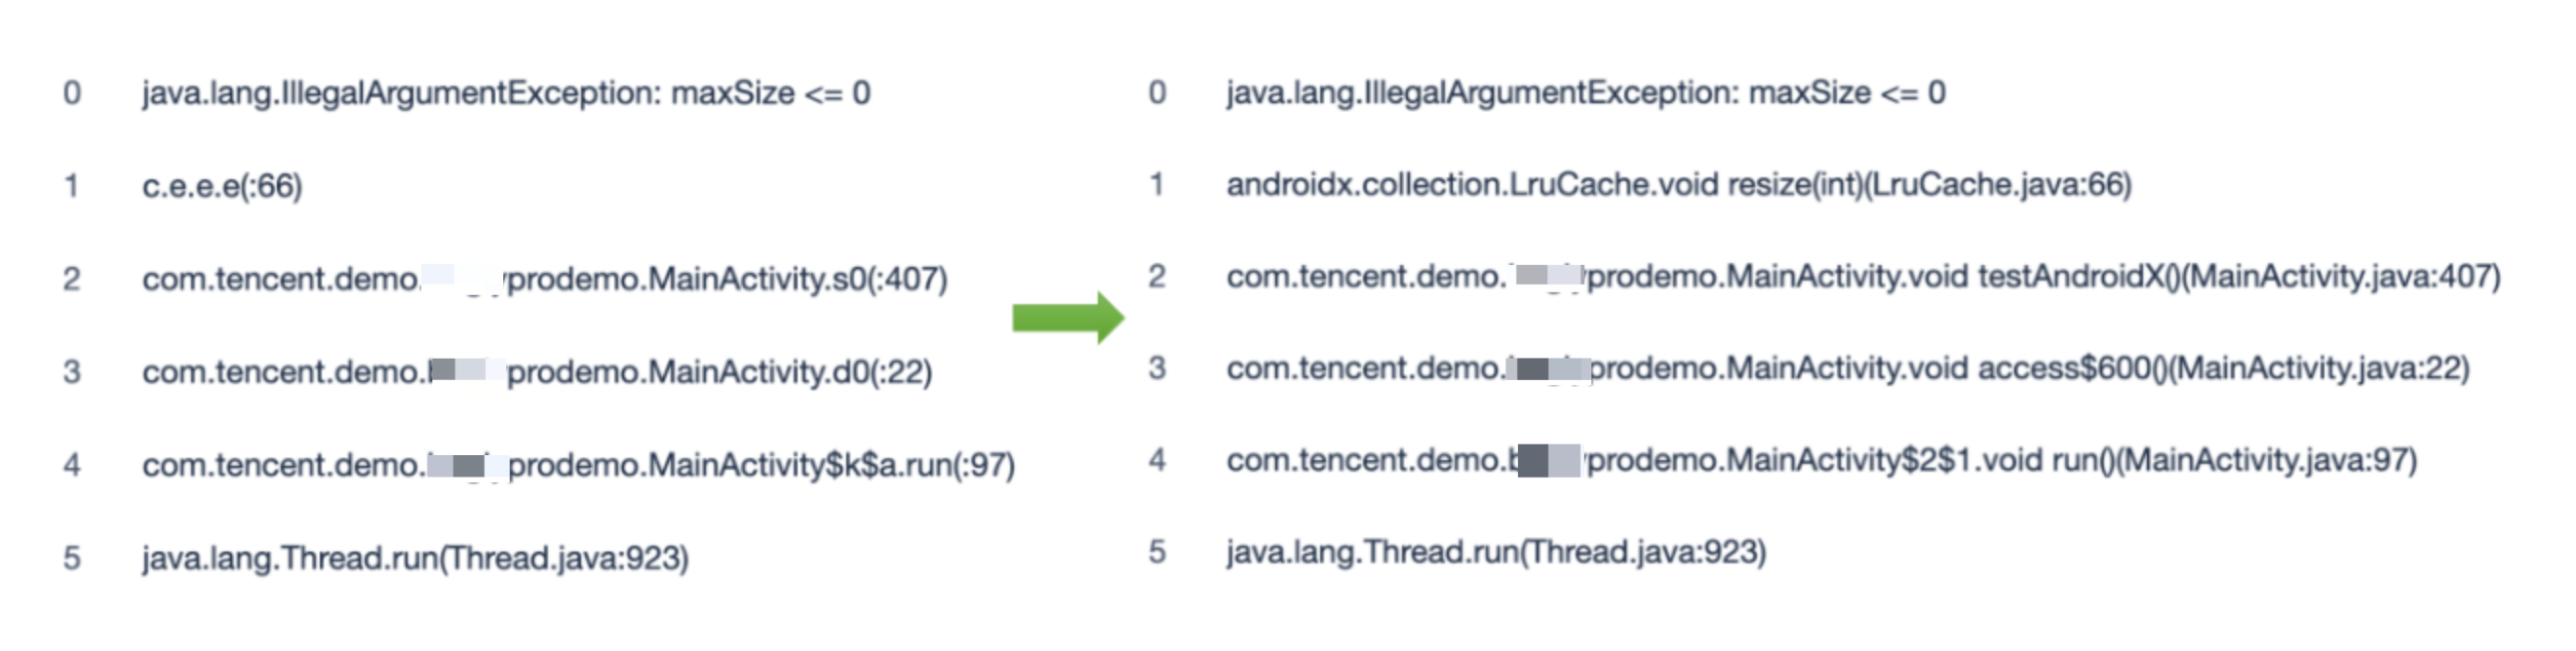
Task: Select the MainActivity$2$1 void run() frame
Action: pos(1821,461)
